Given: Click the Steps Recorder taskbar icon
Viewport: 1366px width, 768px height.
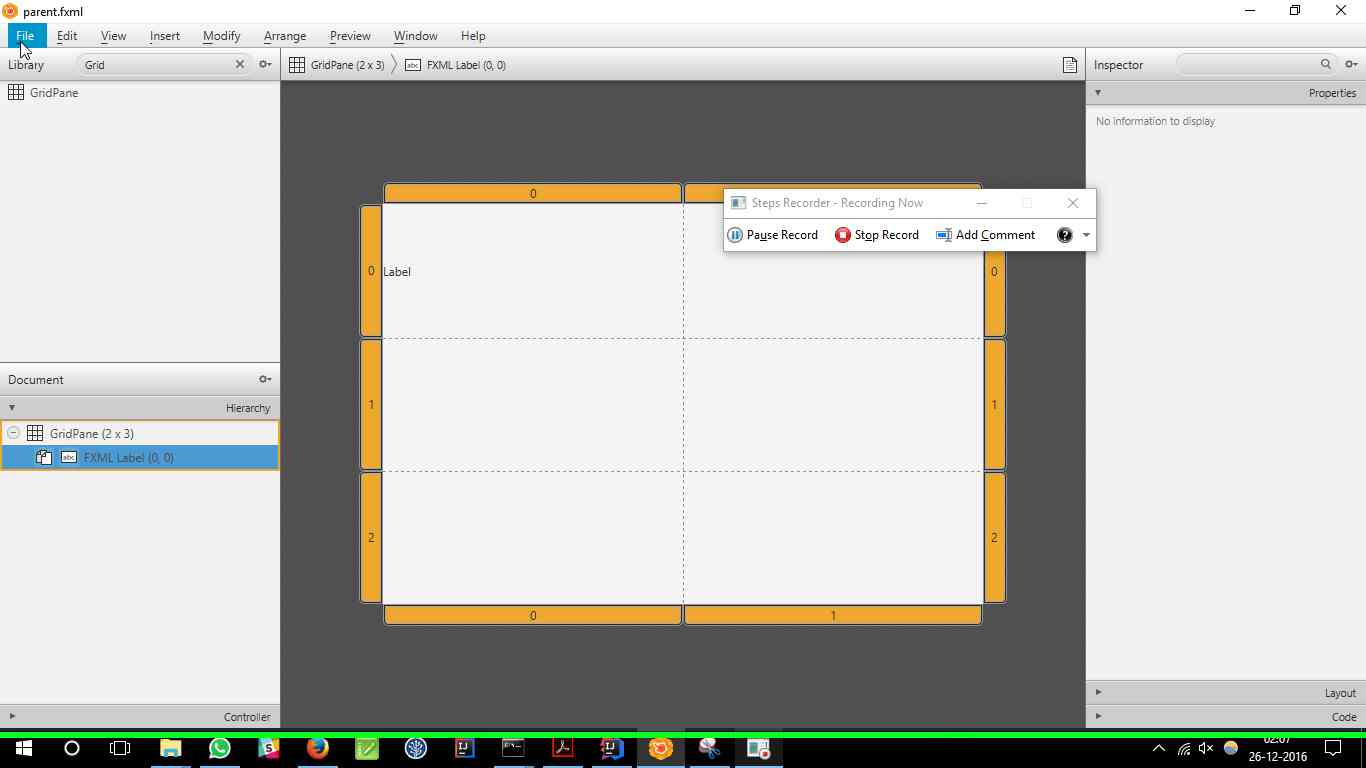Looking at the screenshot, I should [758, 748].
